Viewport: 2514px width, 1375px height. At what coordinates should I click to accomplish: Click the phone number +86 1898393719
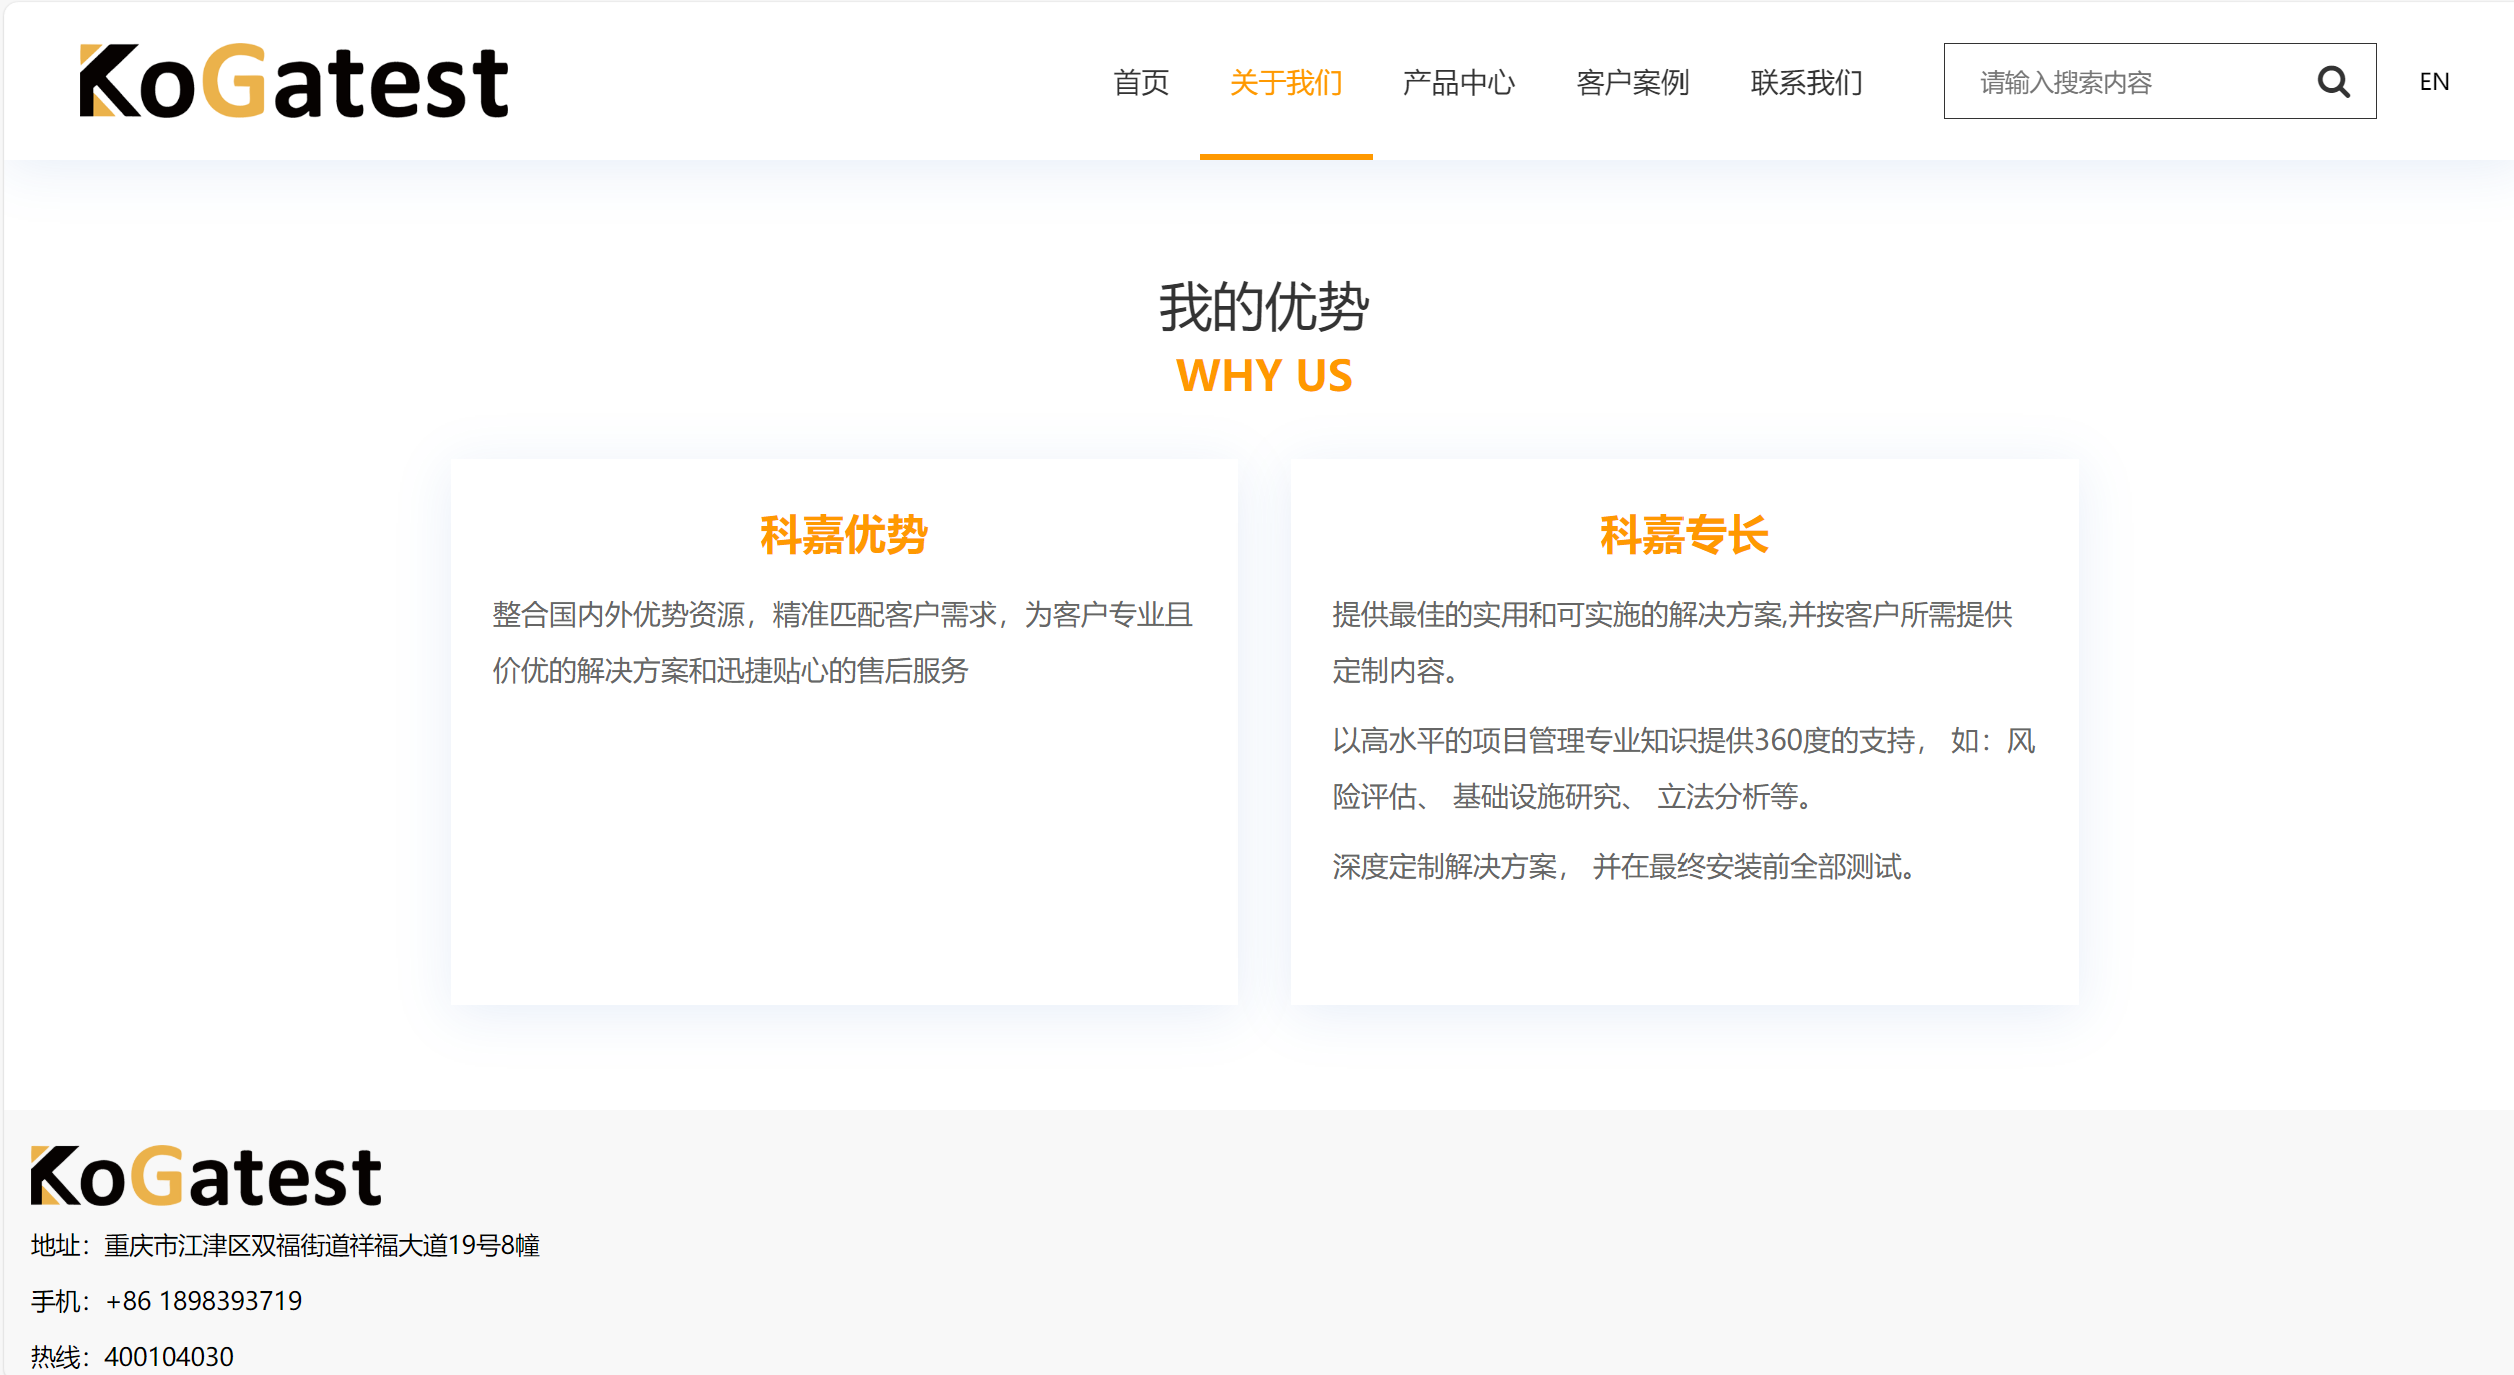click(x=204, y=1301)
